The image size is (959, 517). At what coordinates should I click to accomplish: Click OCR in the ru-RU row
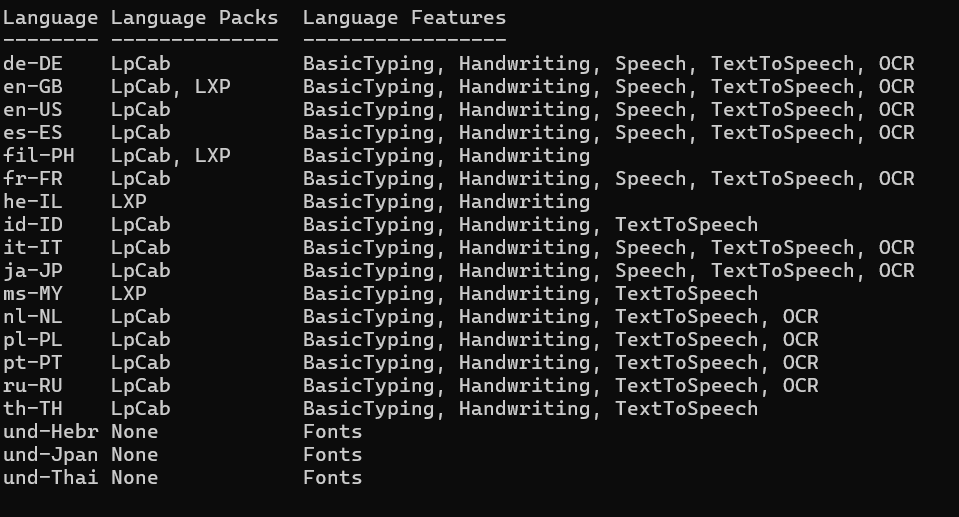(x=800, y=386)
